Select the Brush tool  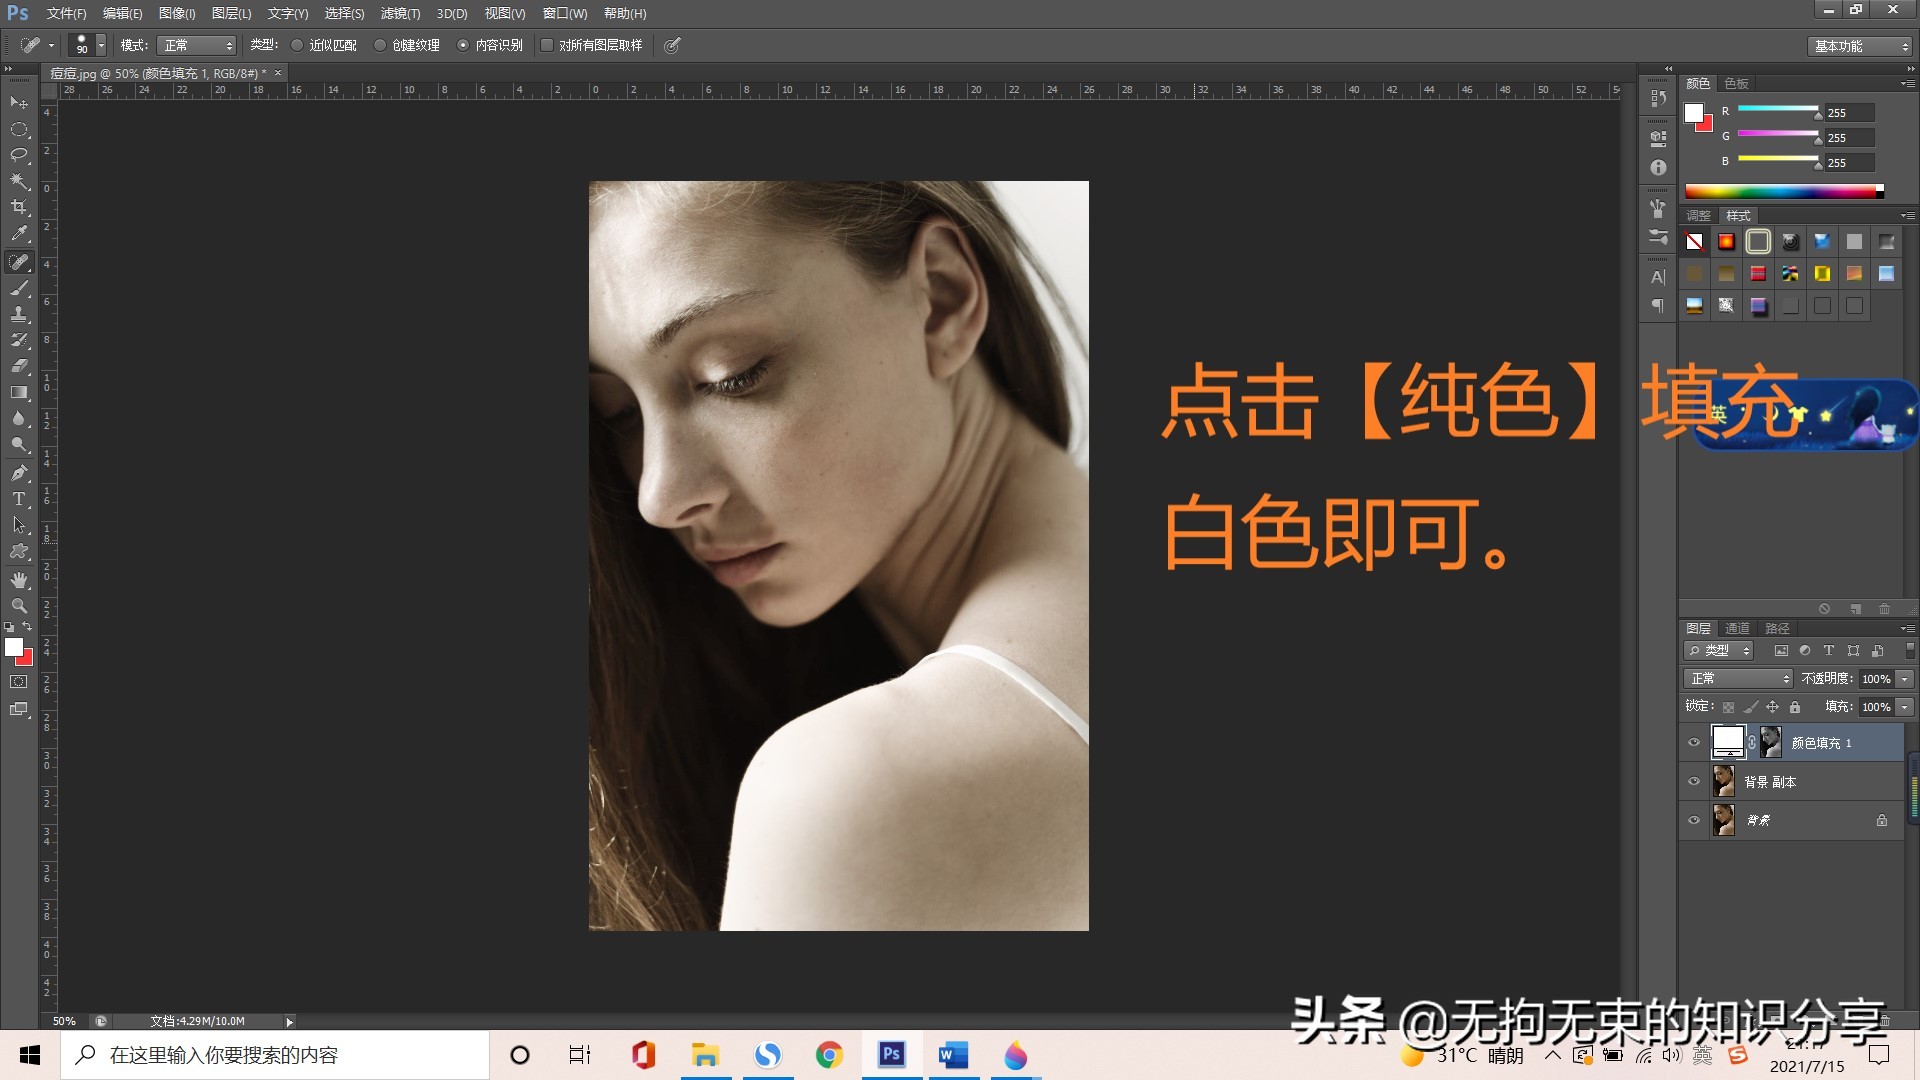(18, 288)
